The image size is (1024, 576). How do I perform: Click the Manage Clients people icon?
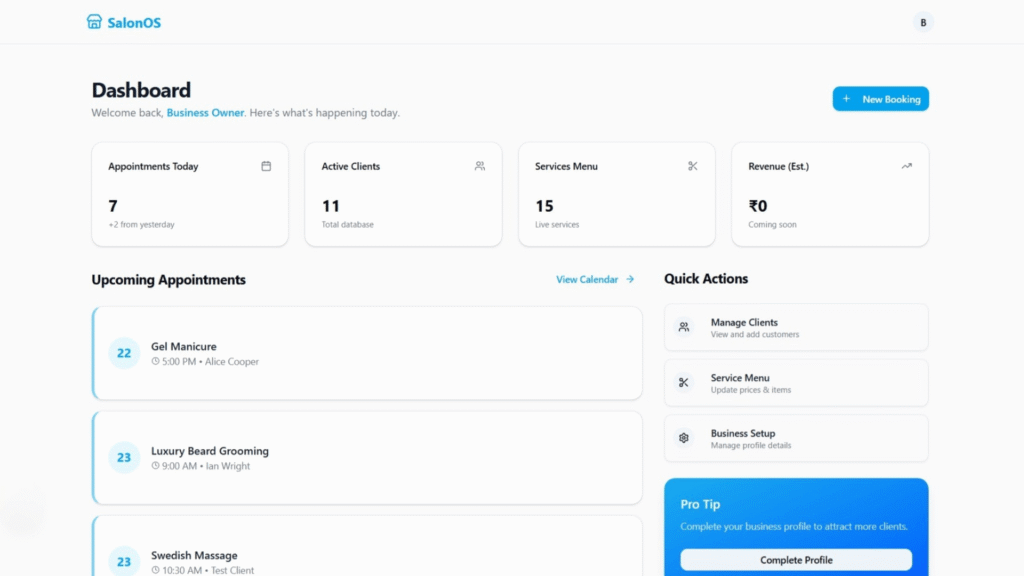pos(684,327)
